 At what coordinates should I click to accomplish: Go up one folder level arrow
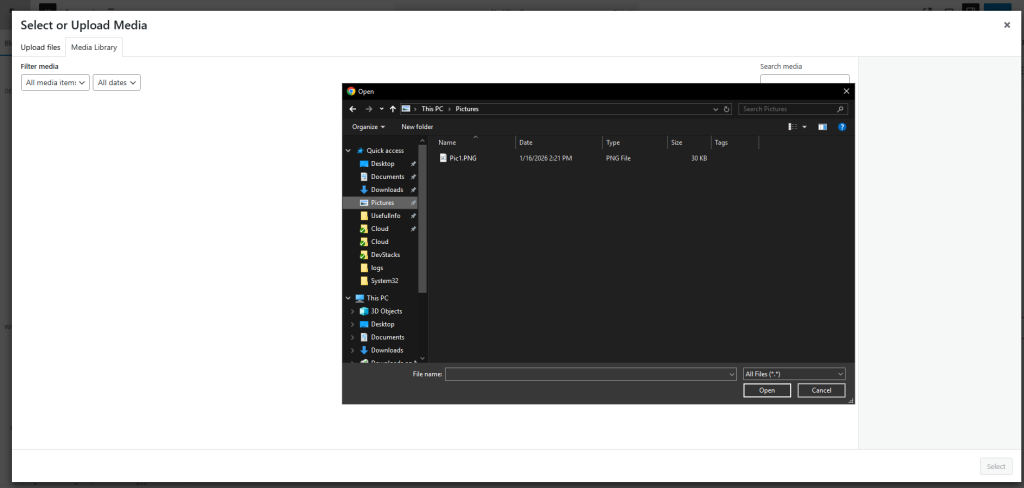pos(392,108)
